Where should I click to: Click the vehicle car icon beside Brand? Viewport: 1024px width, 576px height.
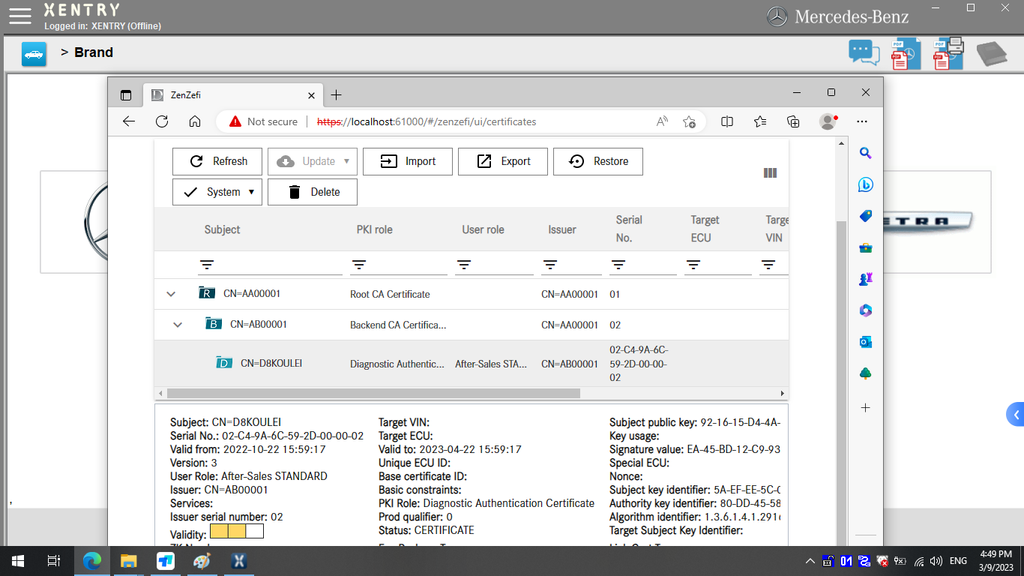point(34,54)
